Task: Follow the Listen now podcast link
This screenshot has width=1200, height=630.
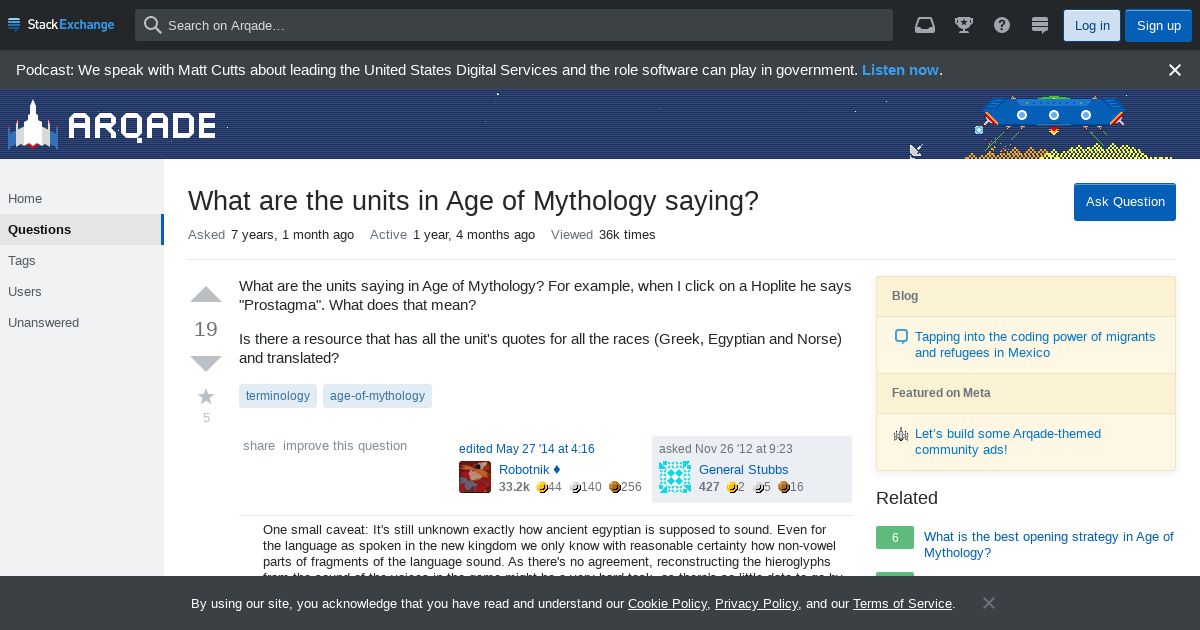Action: coord(900,70)
